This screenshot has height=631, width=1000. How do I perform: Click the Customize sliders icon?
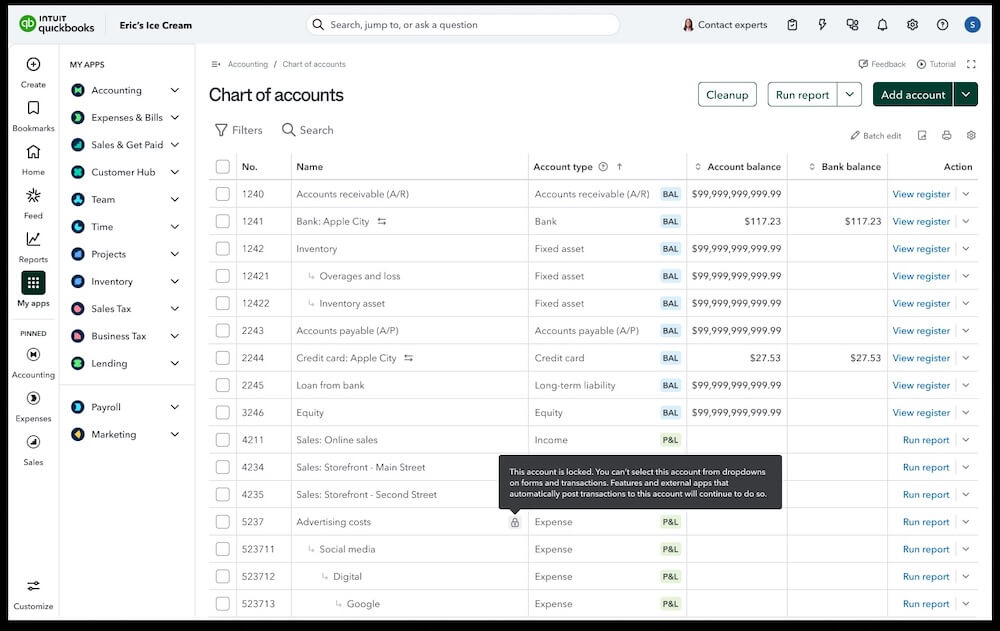(33, 586)
